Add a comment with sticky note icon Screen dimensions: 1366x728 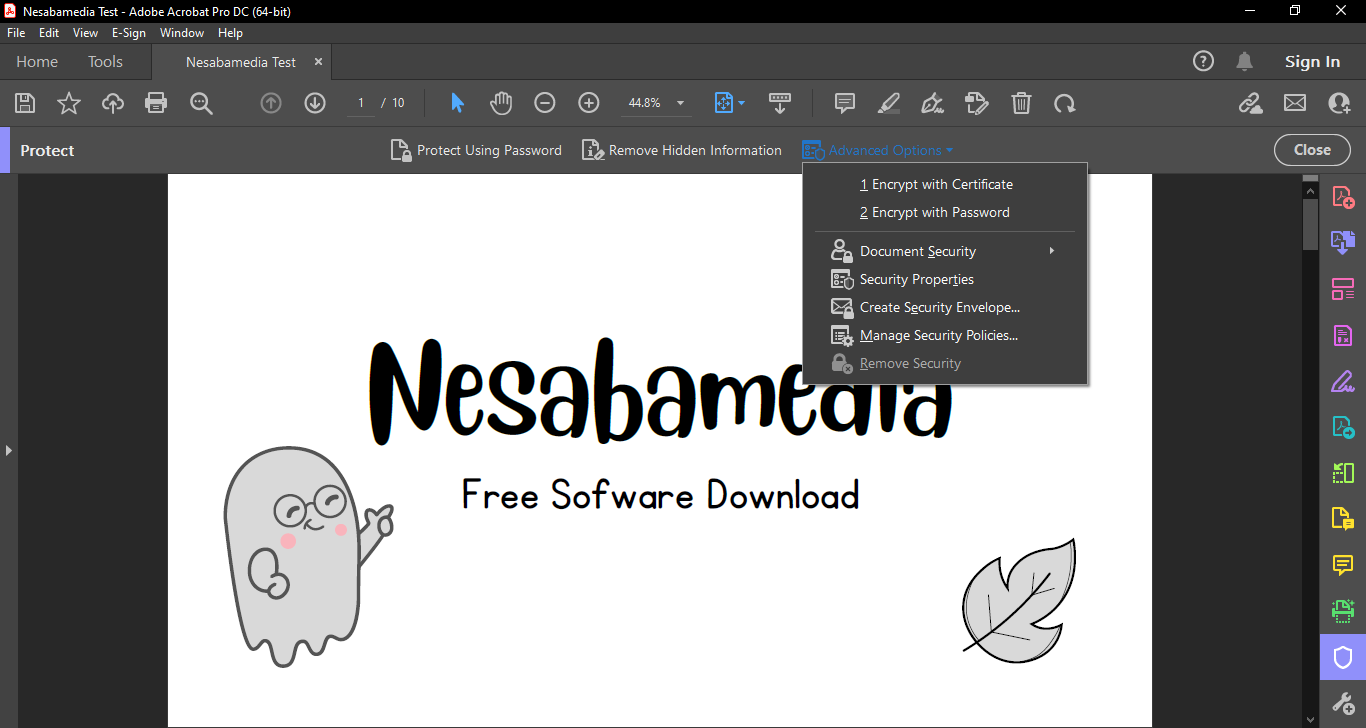tap(845, 103)
